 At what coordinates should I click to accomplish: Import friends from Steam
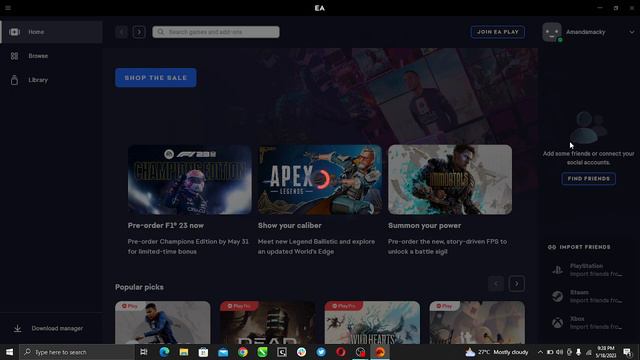click(x=588, y=296)
